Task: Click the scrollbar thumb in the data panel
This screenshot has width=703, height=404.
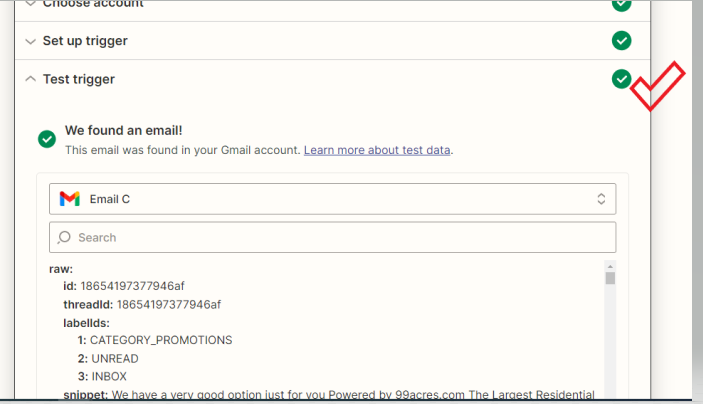Action: point(610,278)
